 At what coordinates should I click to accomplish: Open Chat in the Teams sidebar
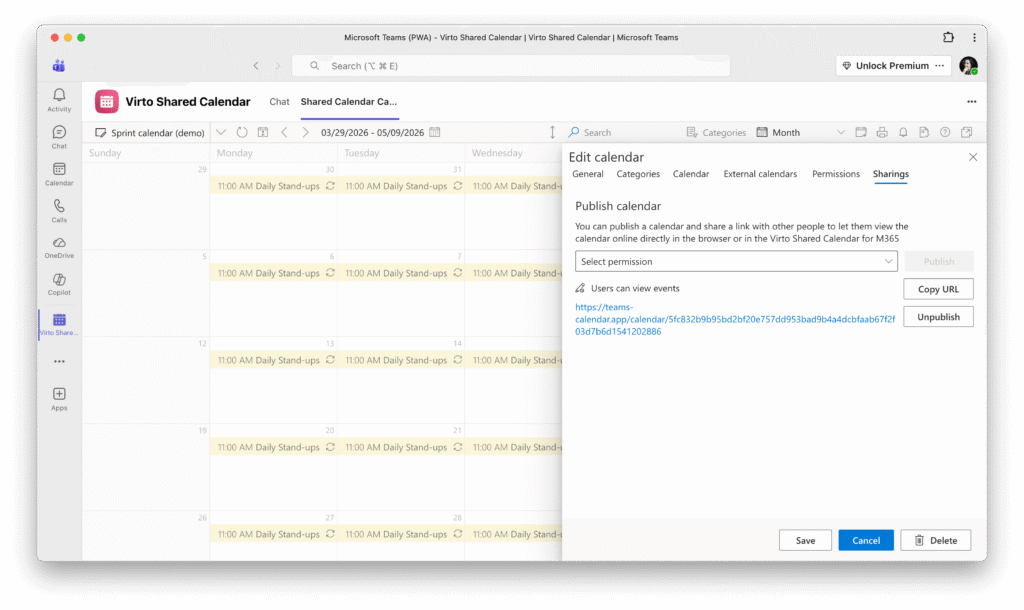(x=59, y=137)
